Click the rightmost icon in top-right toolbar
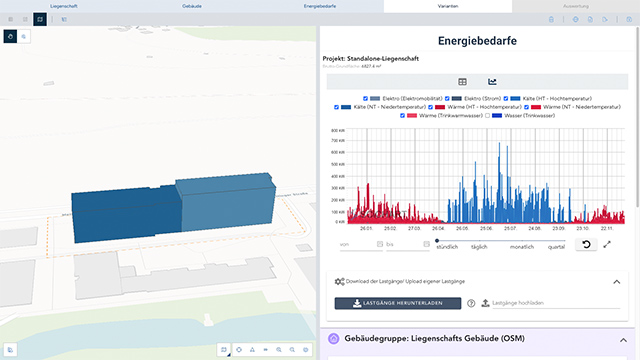Screen dimensions: 640x360 (x=629, y=19)
